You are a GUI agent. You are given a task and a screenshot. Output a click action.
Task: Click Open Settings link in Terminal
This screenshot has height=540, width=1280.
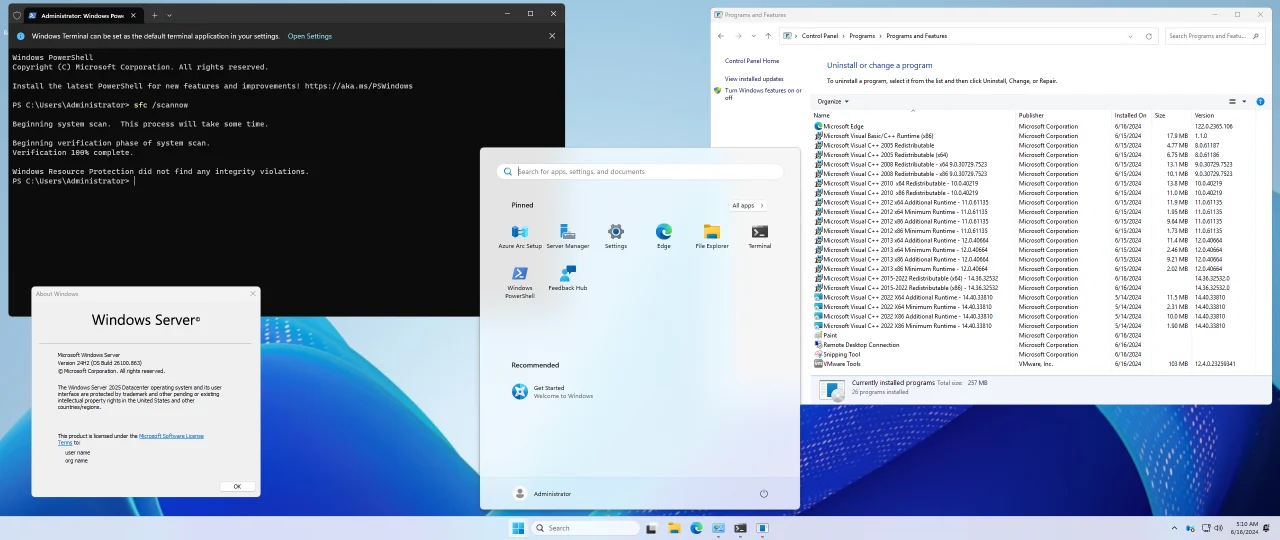(x=310, y=36)
